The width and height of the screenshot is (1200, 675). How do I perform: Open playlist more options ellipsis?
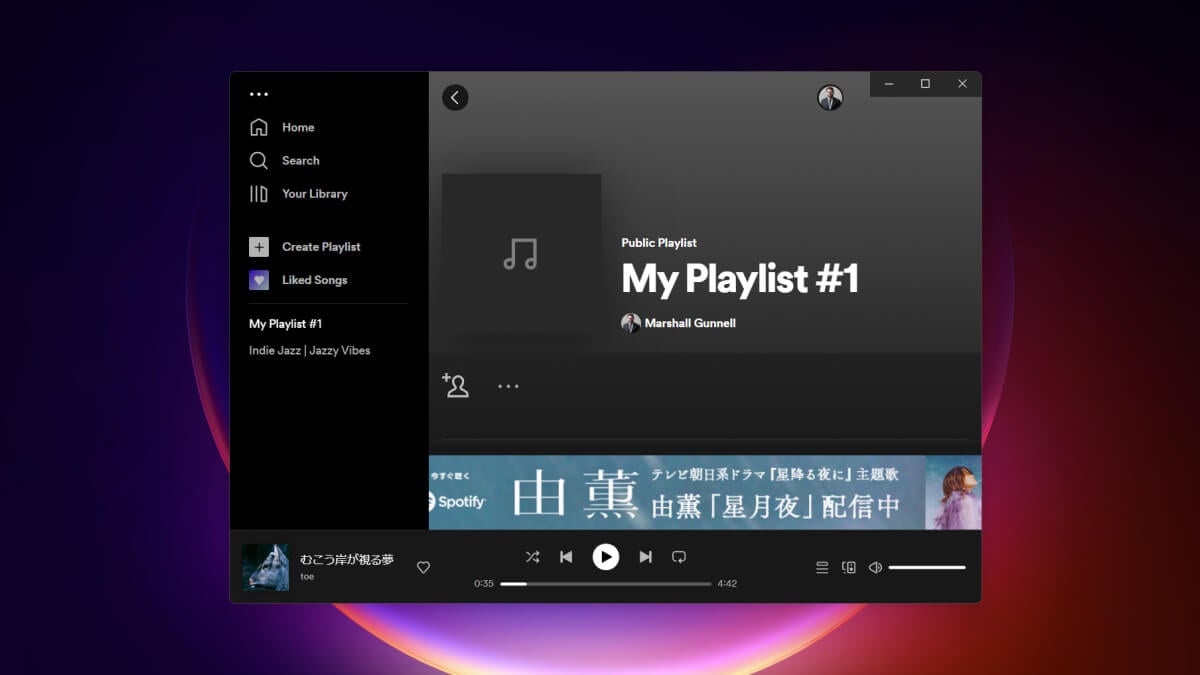click(508, 386)
